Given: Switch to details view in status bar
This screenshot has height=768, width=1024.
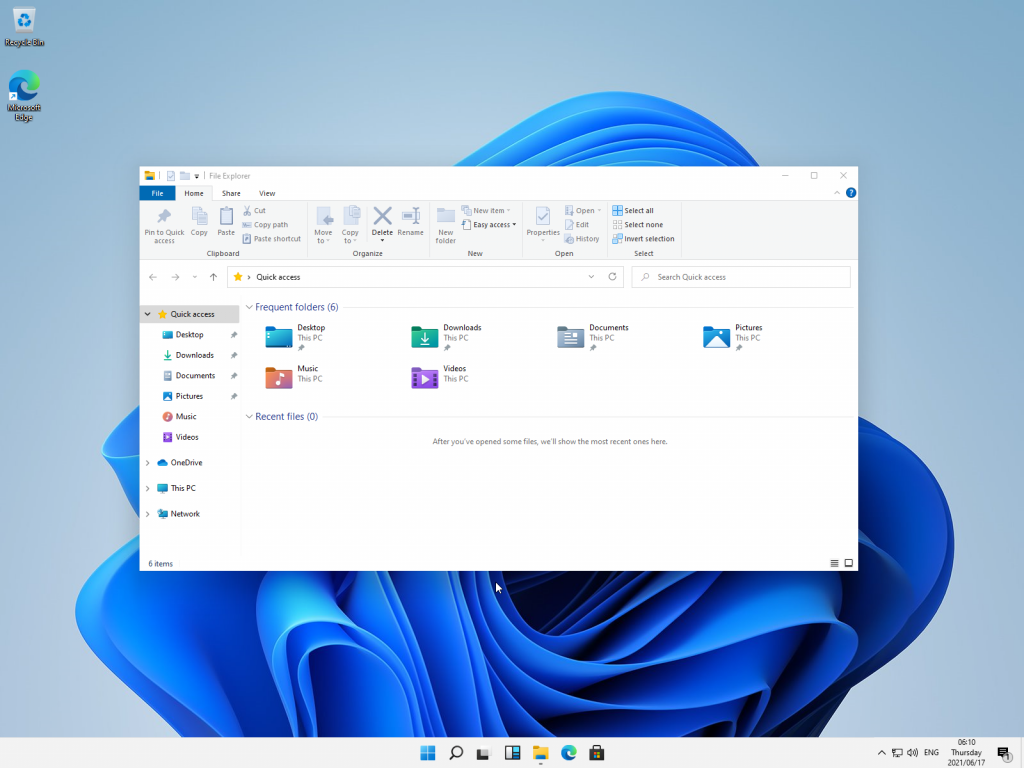Looking at the screenshot, I should (x=835, y=563).
